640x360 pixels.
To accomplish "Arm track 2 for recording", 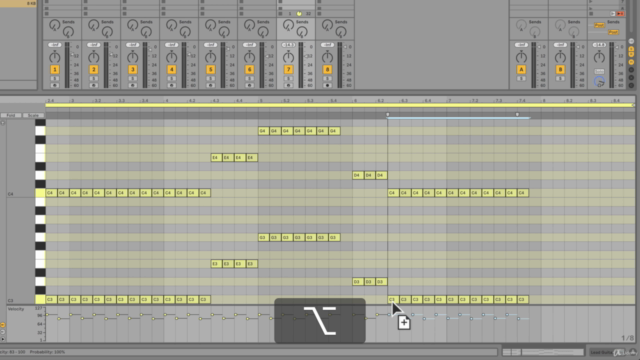I will click(93, 85).
